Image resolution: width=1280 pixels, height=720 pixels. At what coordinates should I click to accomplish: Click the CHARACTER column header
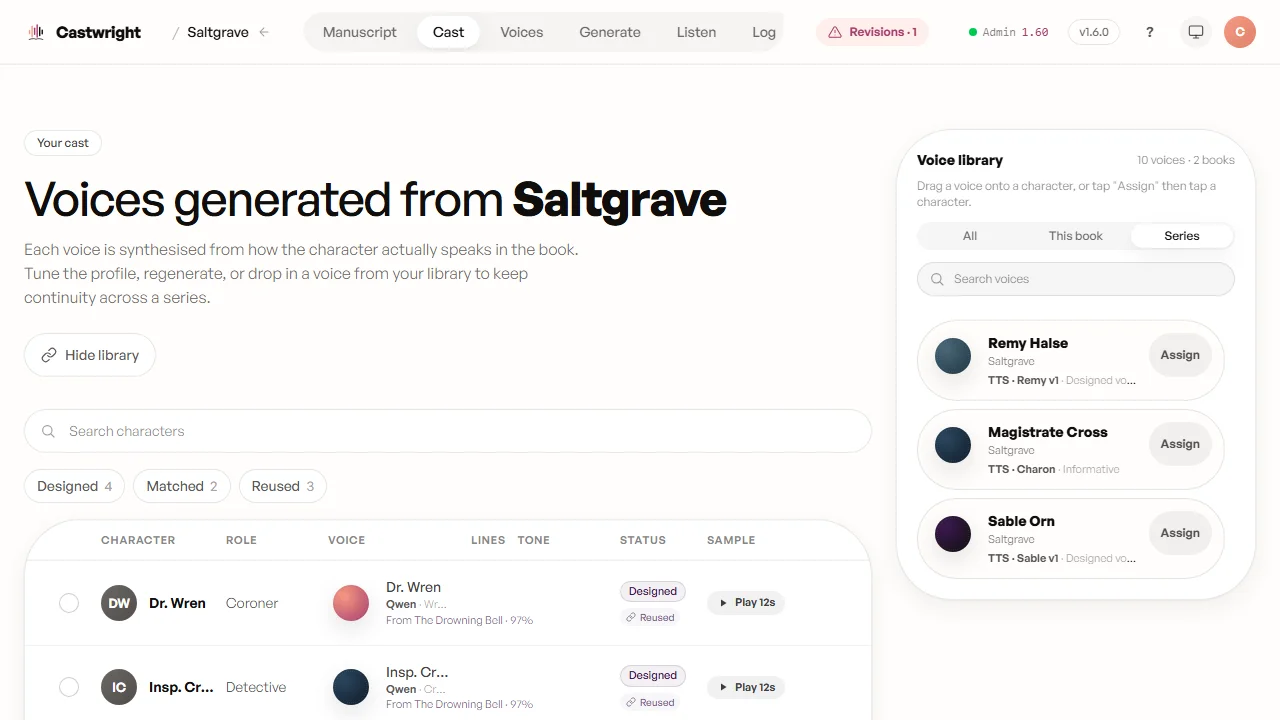(x=138, y=540)
